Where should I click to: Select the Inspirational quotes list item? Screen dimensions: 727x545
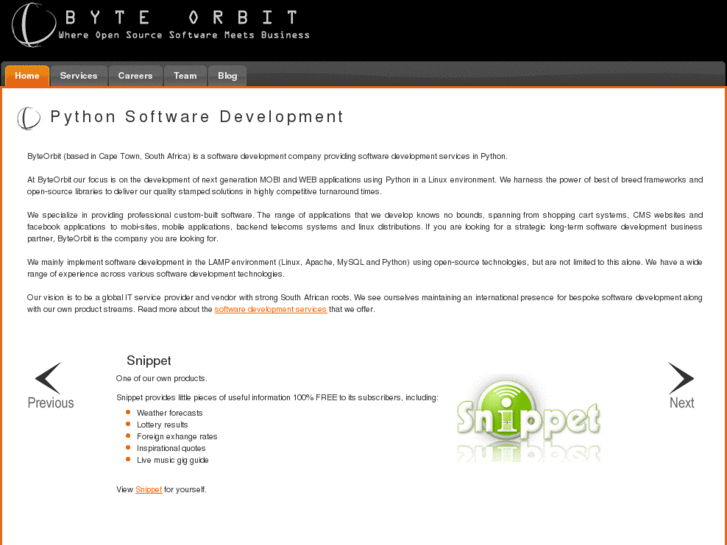pyautogui.click(x=171, y=448)
